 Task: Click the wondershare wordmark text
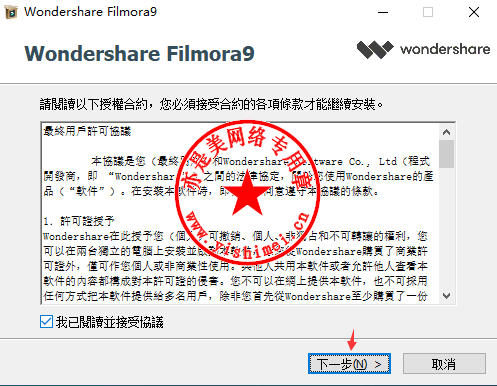click(445, 50)
